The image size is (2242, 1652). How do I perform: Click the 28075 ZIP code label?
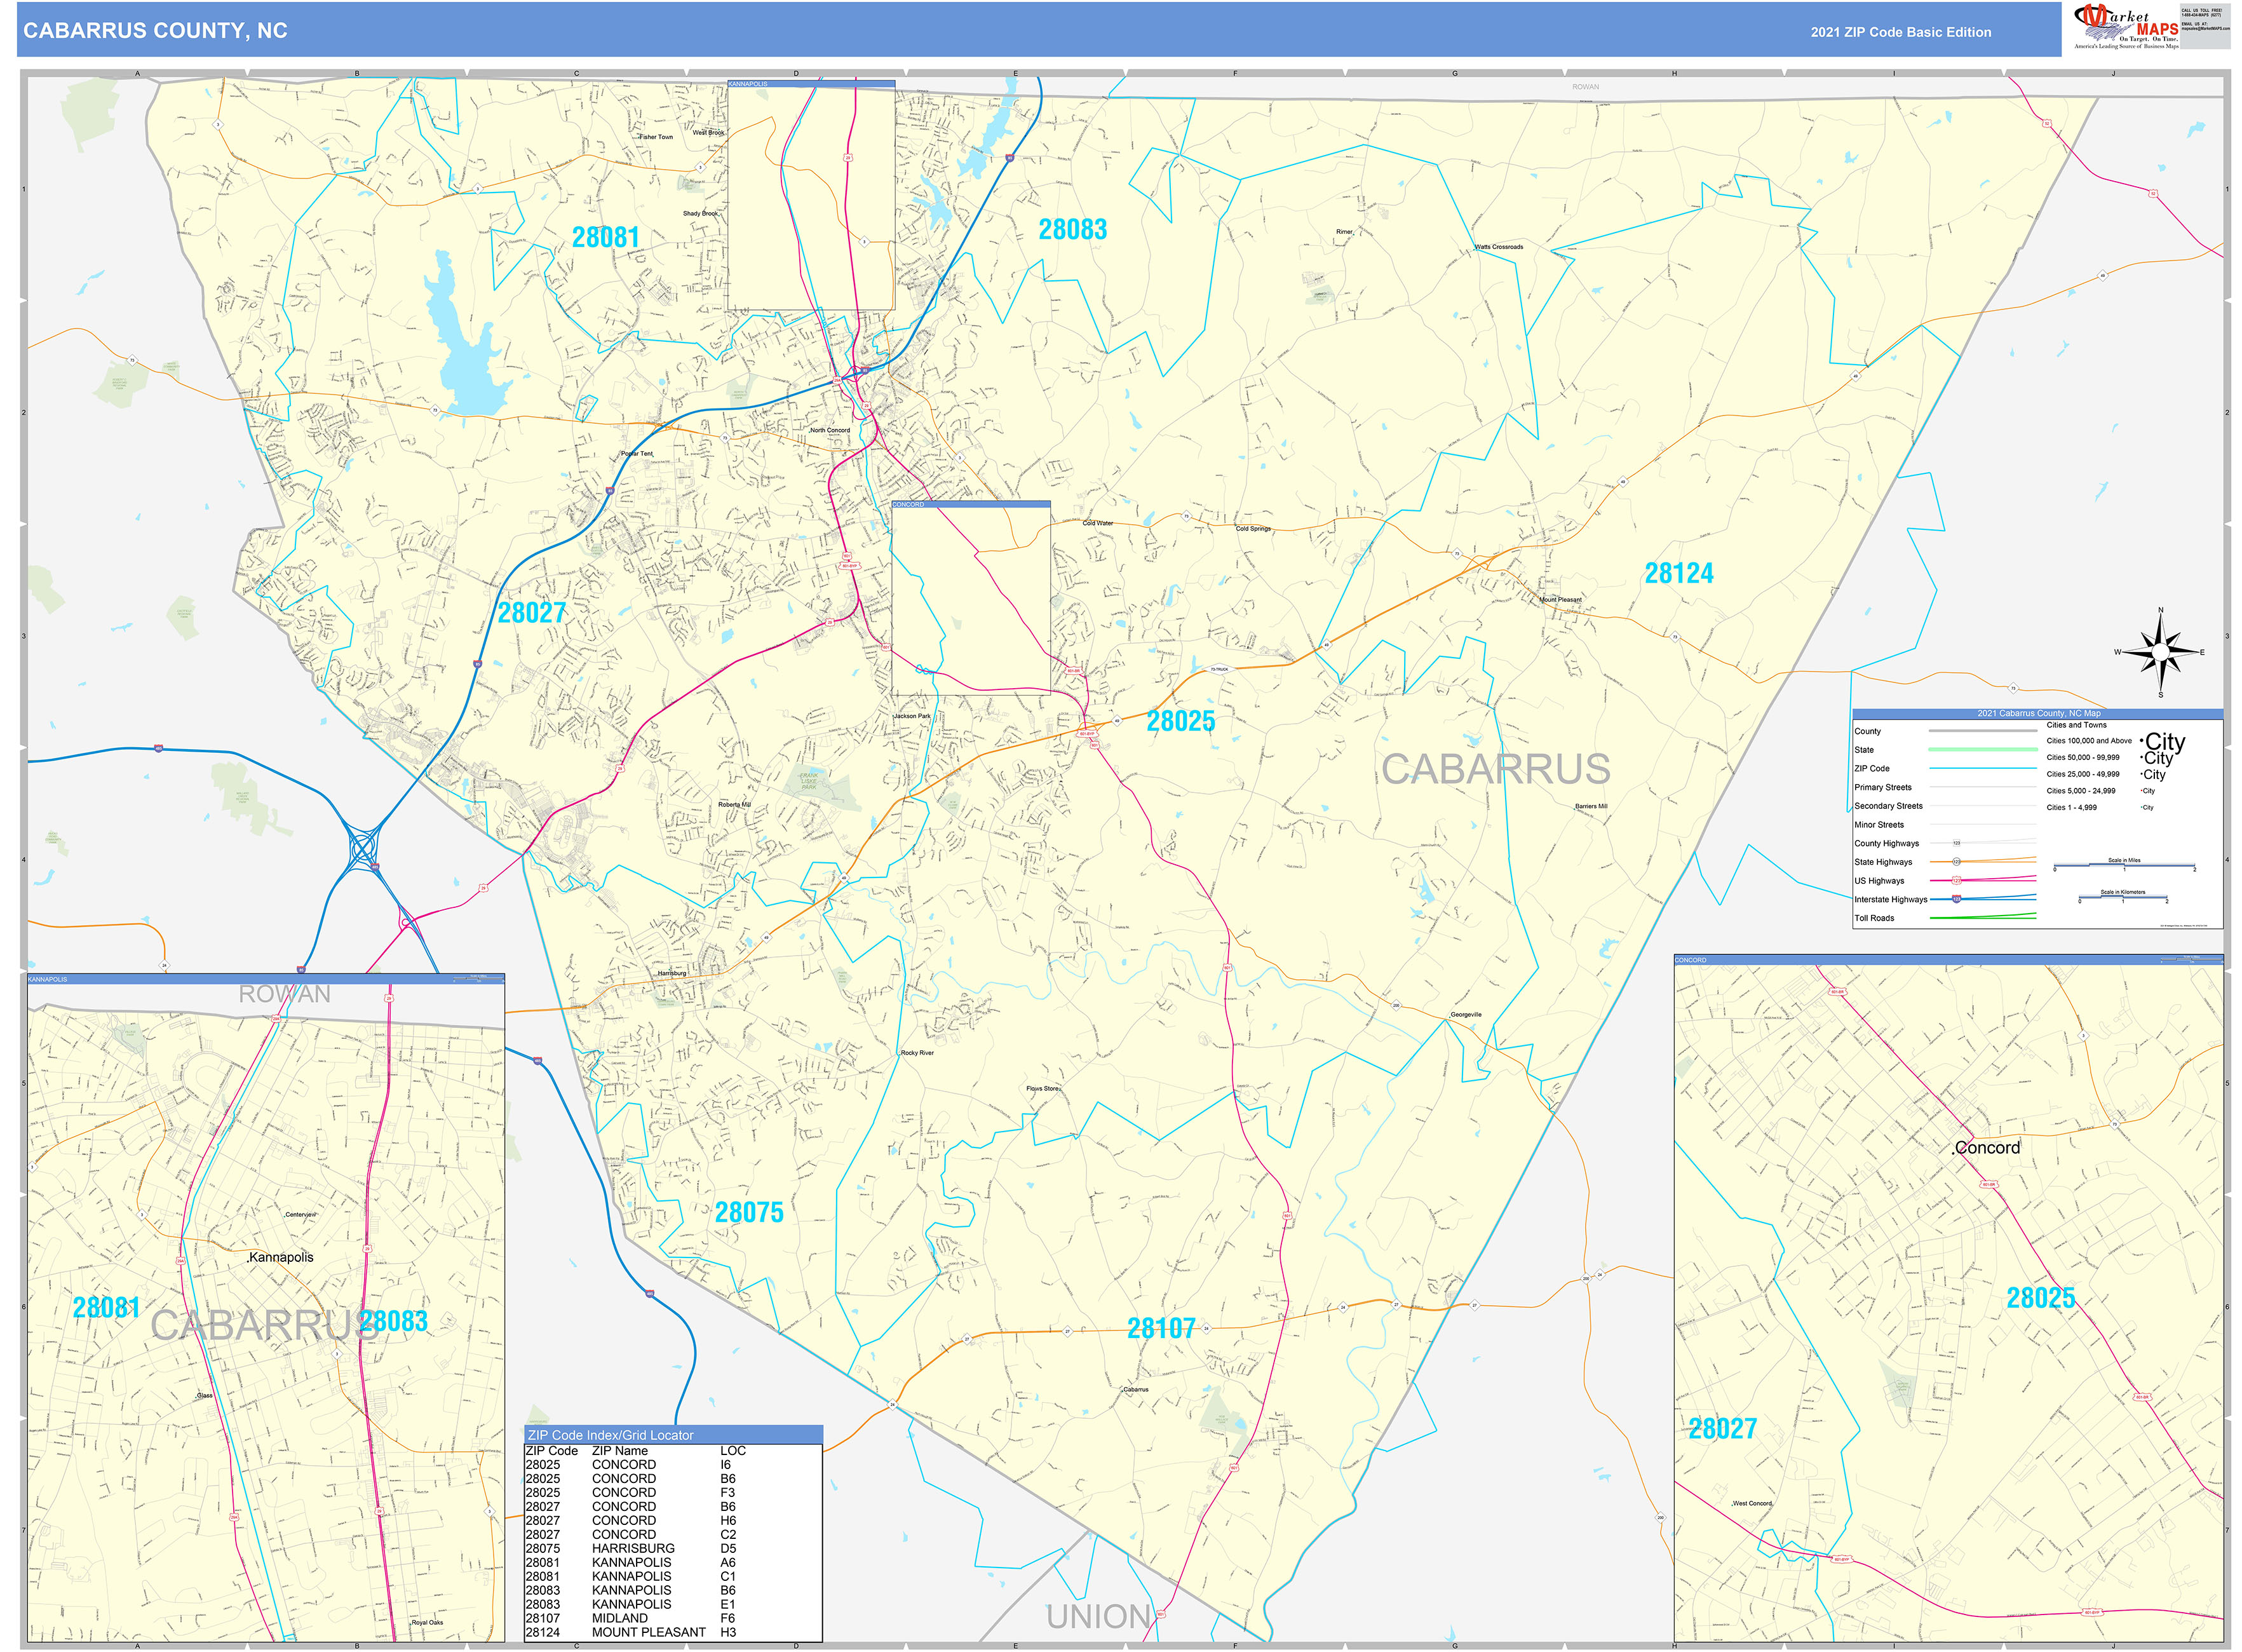click(748, 1212)
